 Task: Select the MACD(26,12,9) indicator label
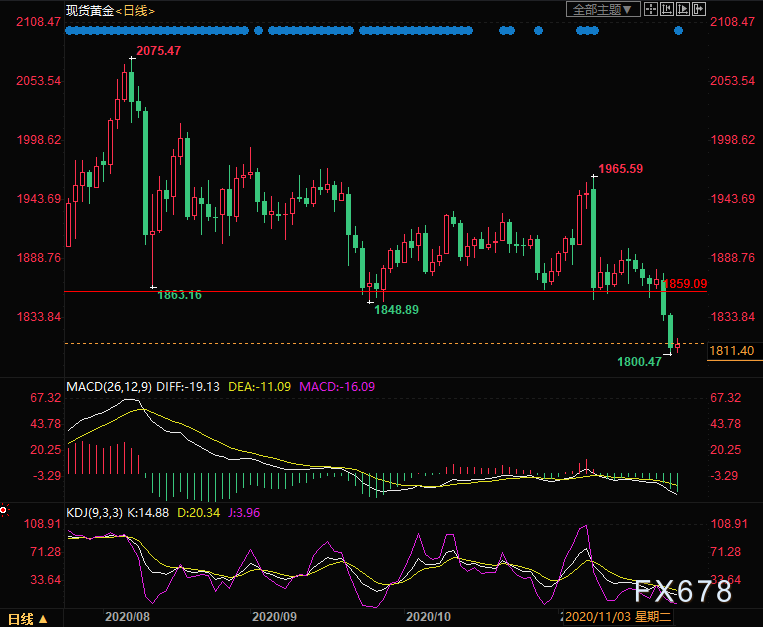click(x=109, y=387)
